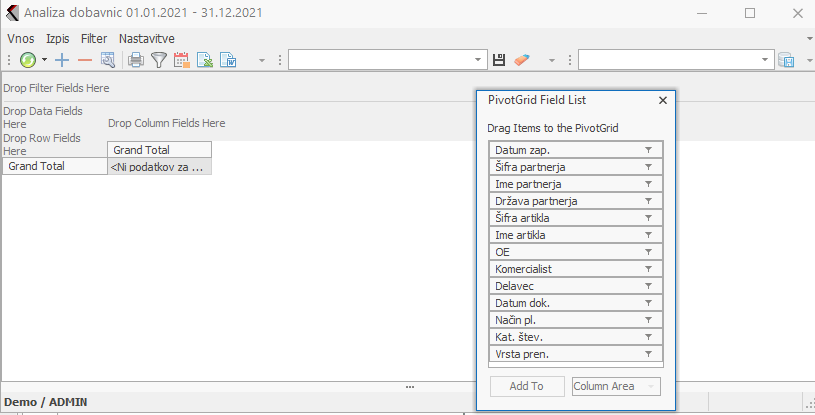
Task: Click the green refresh icon in toolbar
Action: tap(27, 61)
